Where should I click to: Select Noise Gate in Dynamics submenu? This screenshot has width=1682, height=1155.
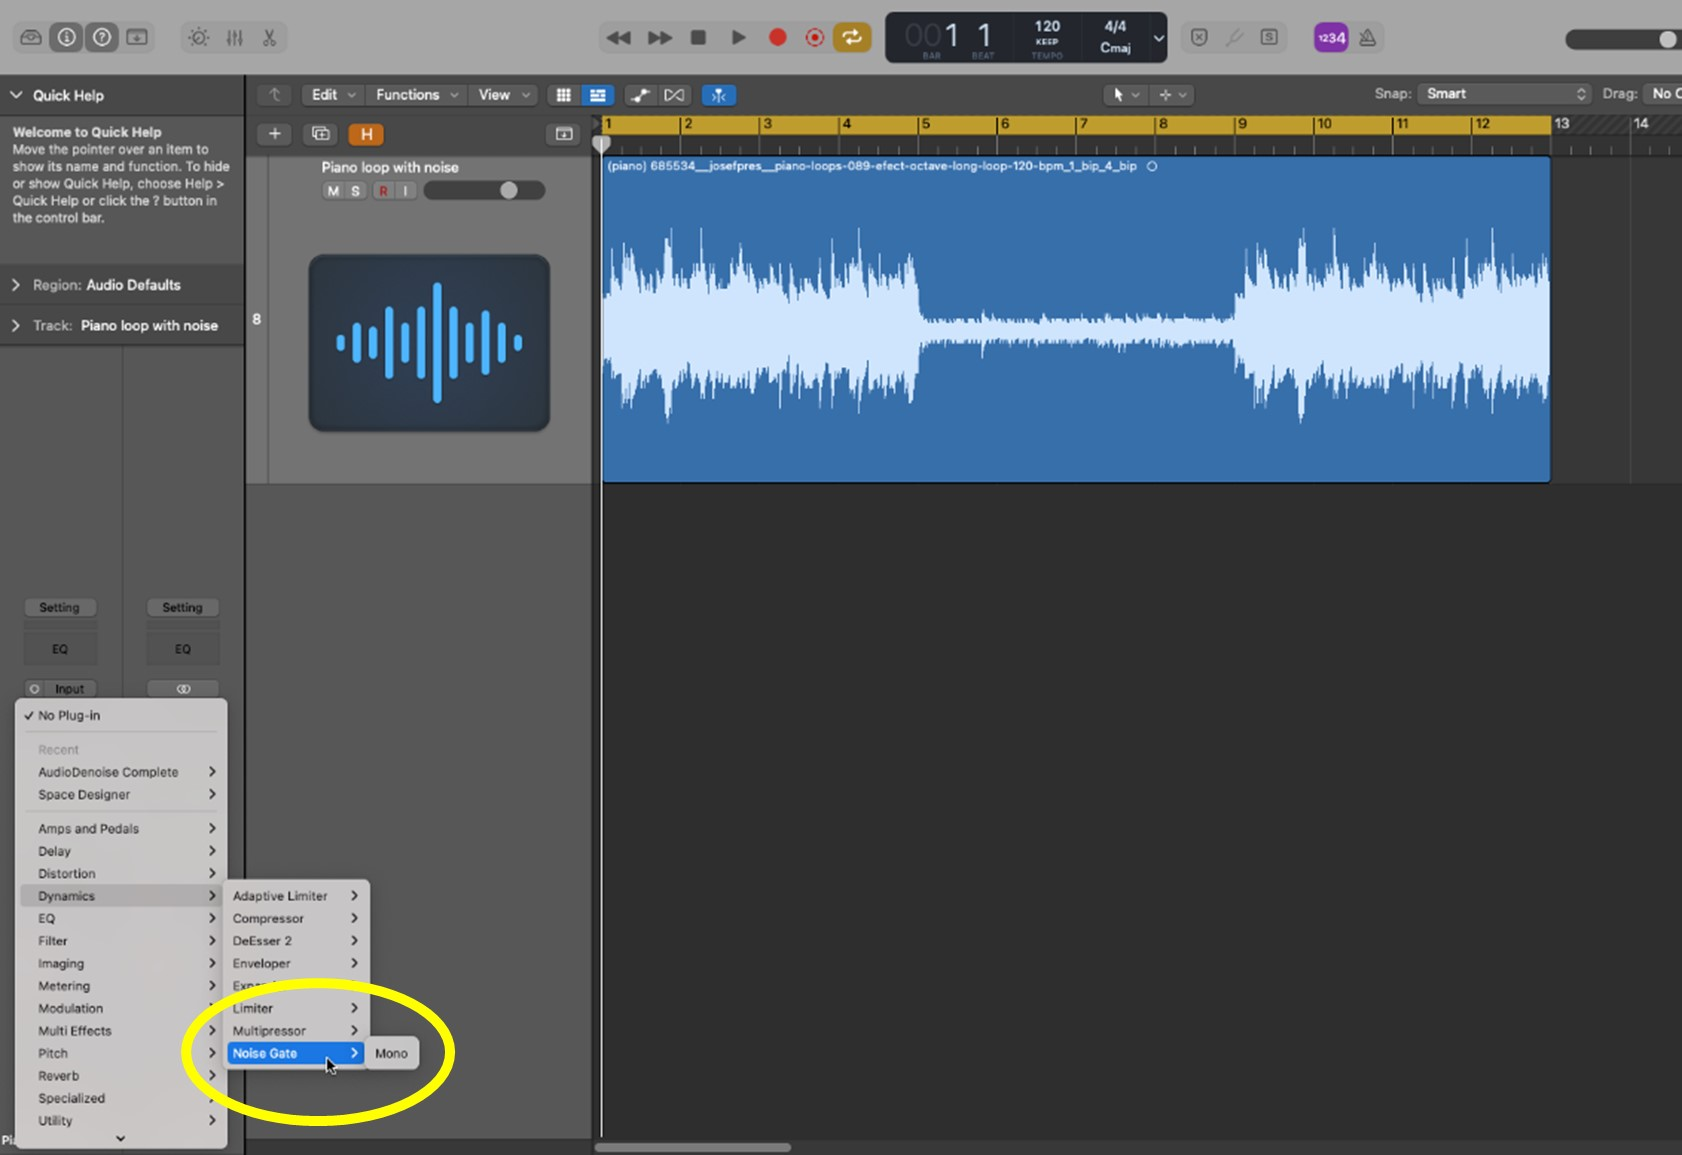(x=295, y=1053)
